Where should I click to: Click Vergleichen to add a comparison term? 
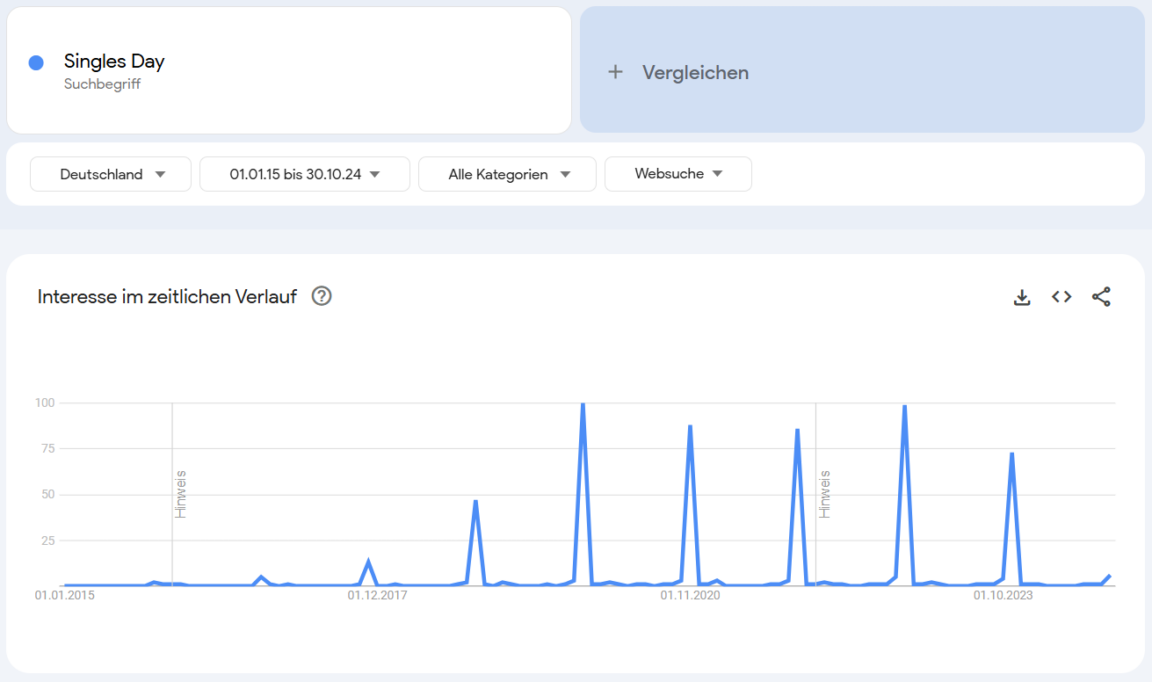695,72
